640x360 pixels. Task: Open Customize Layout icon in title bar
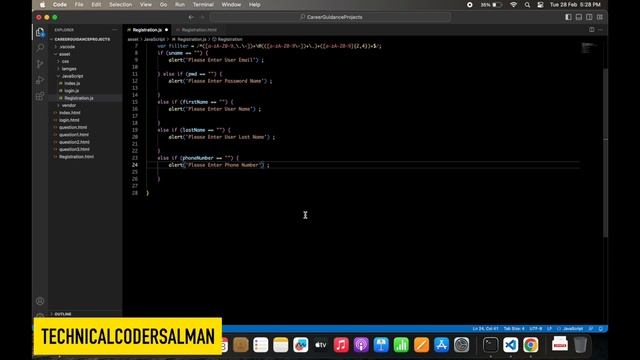click(x=600, y=17)
